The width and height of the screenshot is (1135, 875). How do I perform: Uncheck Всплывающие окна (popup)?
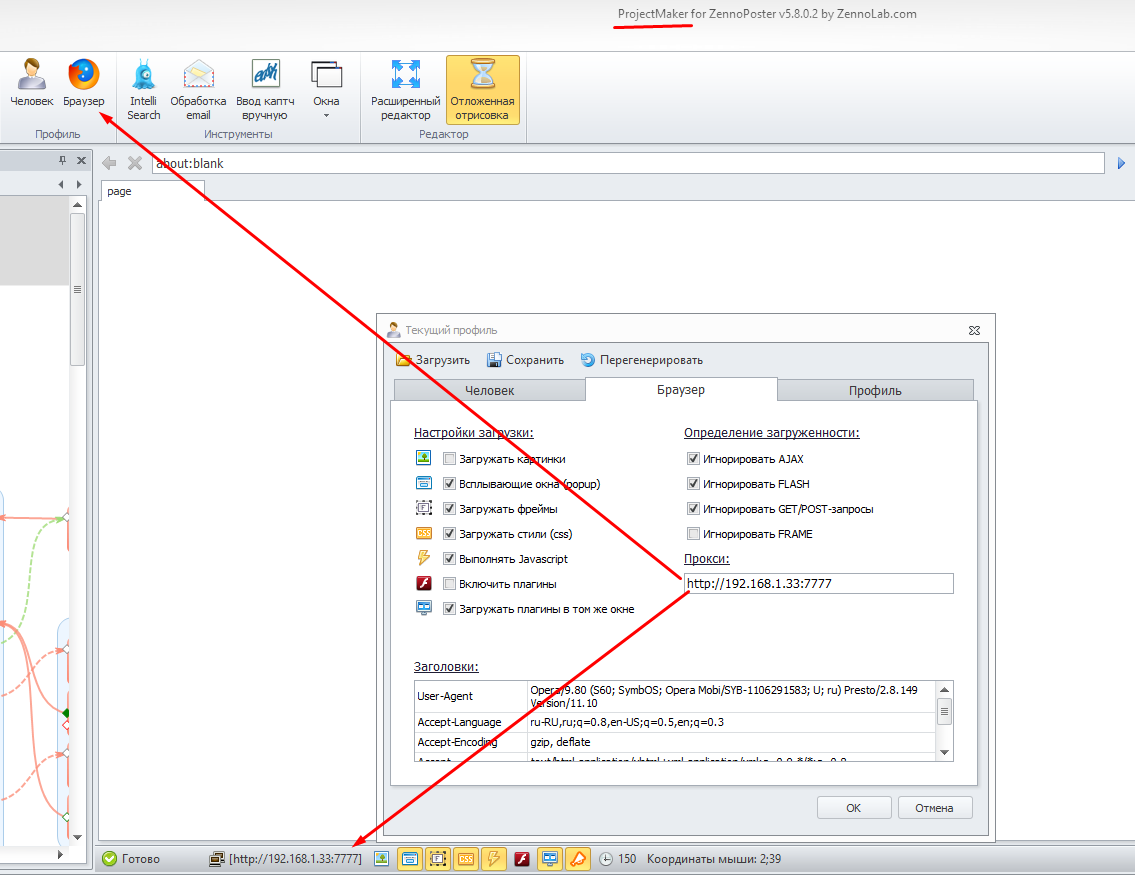450,483
